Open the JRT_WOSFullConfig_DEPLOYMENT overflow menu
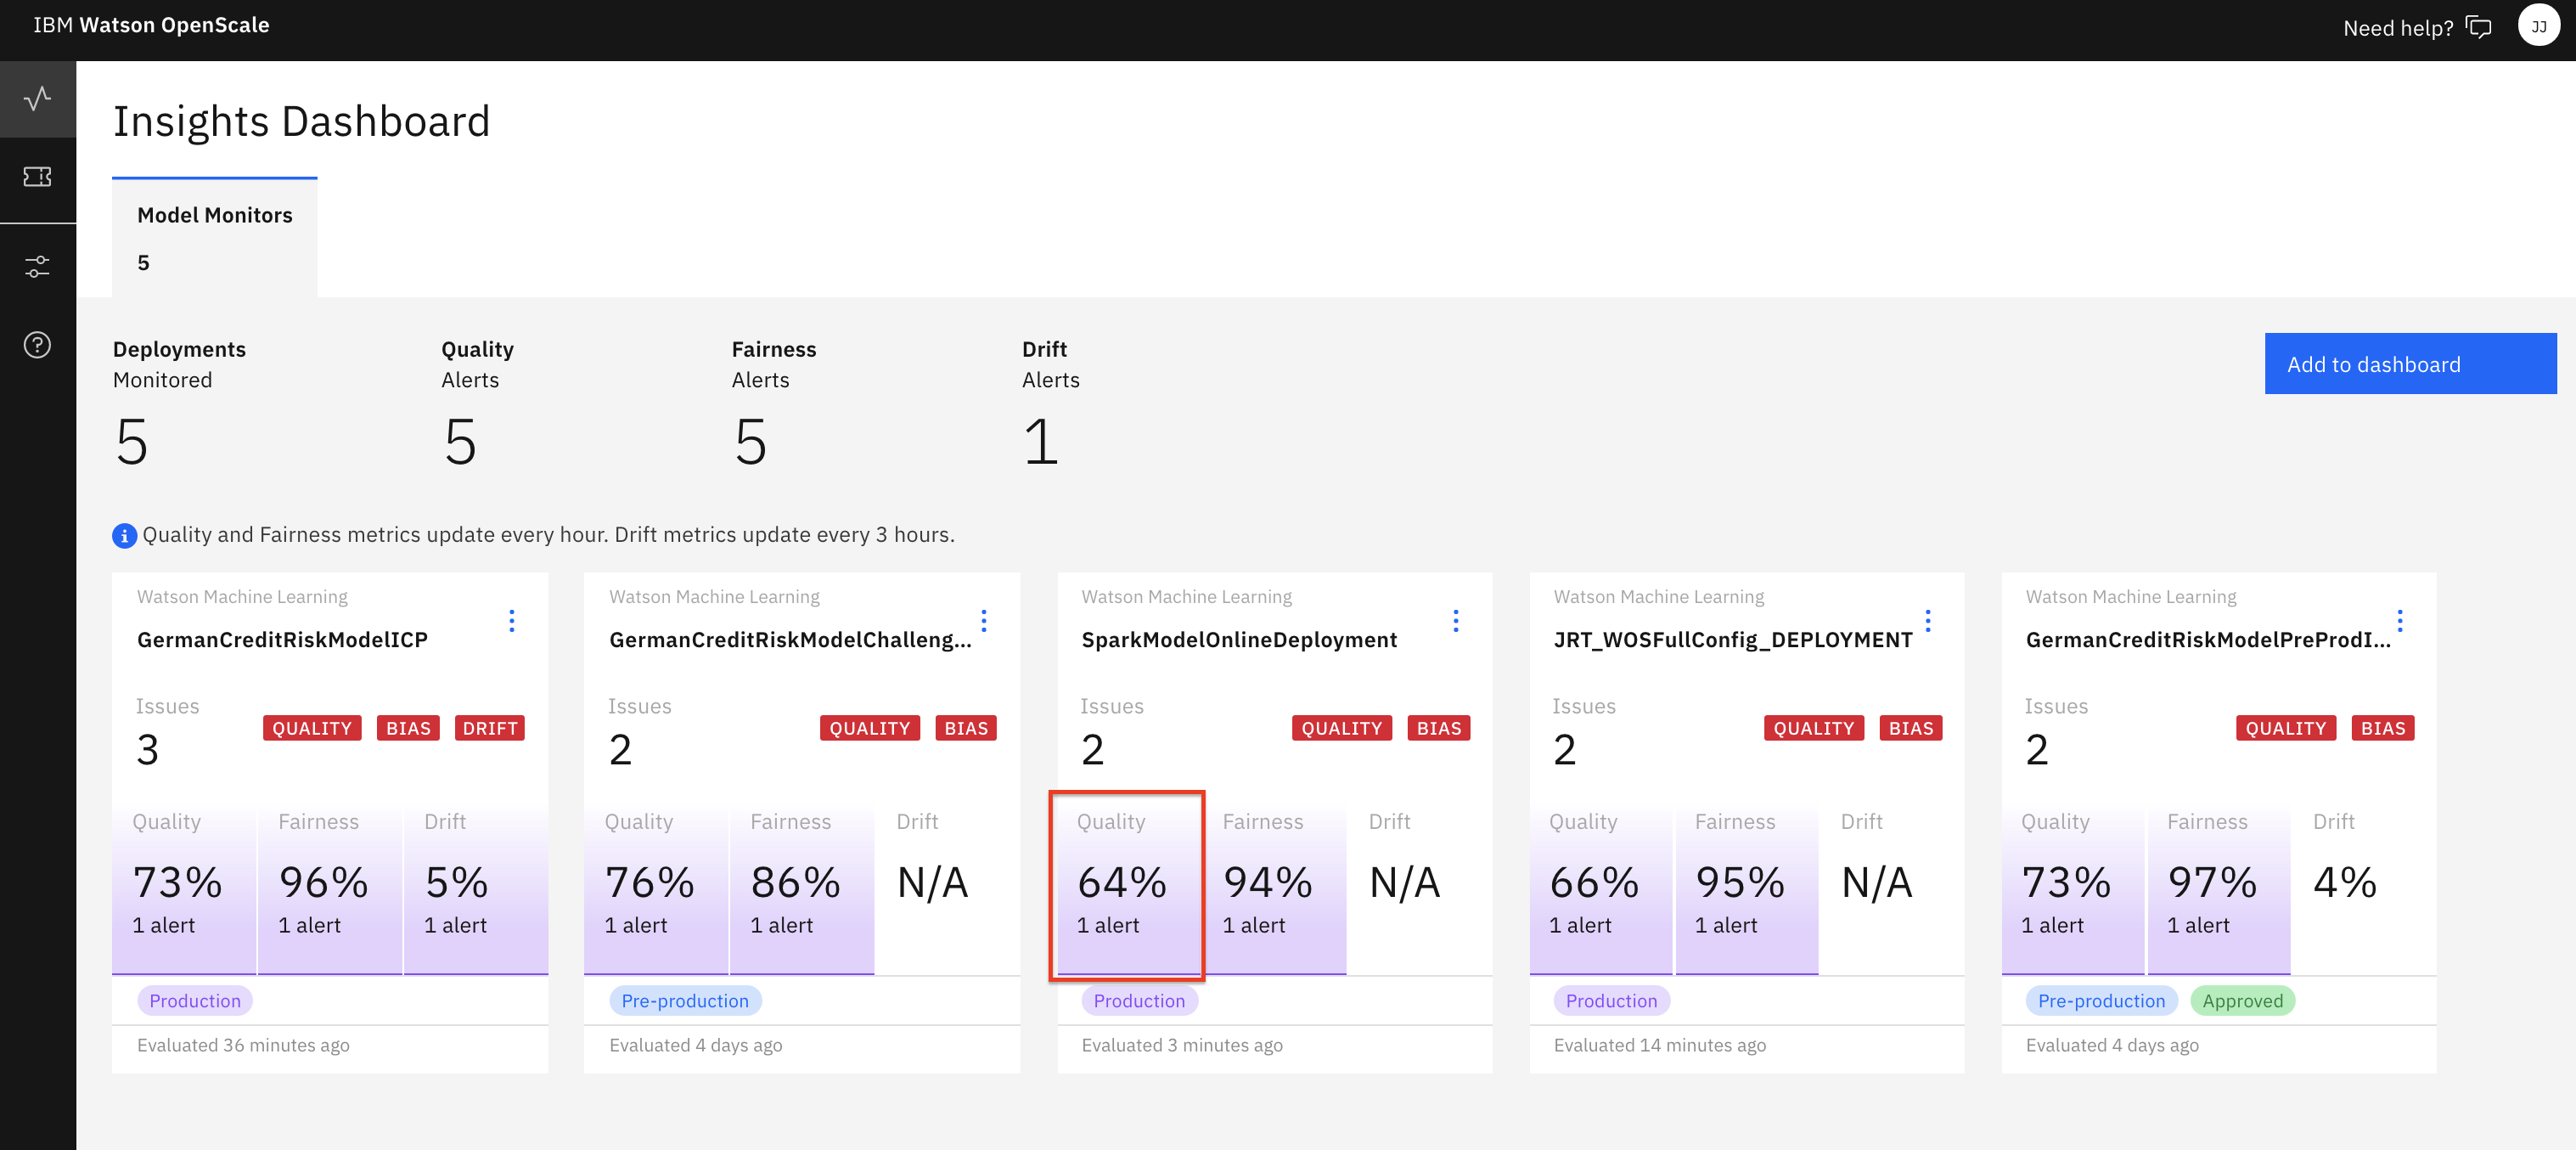This screenshot has width=2576, height=1150. [x=1928, y=620]
